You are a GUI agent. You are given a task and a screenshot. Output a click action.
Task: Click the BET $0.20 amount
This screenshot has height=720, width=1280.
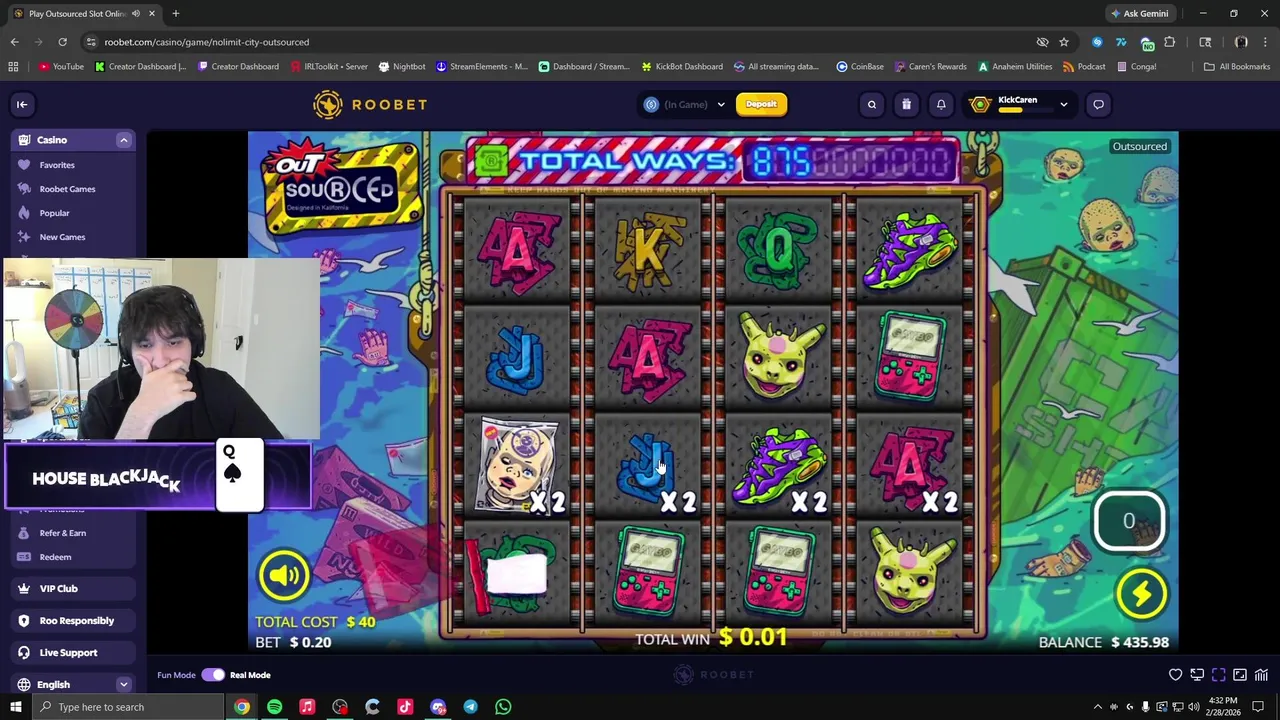293,642
